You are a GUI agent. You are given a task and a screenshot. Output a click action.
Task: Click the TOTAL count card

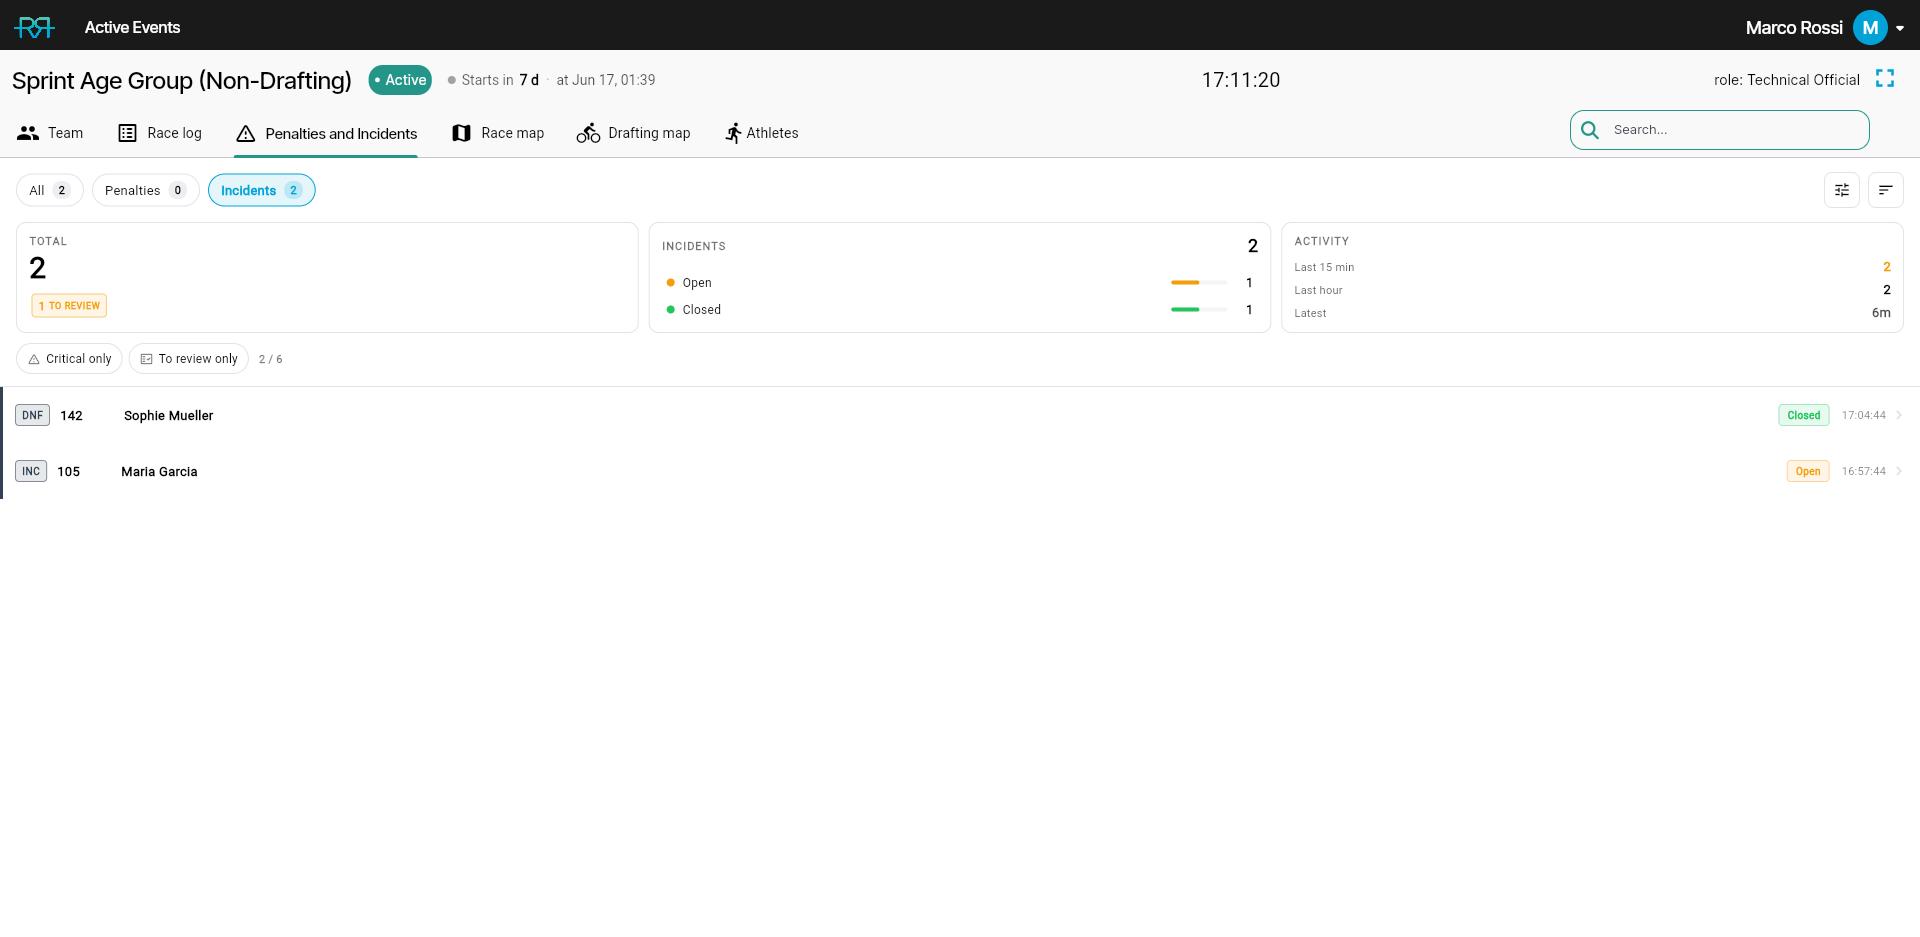327,277
